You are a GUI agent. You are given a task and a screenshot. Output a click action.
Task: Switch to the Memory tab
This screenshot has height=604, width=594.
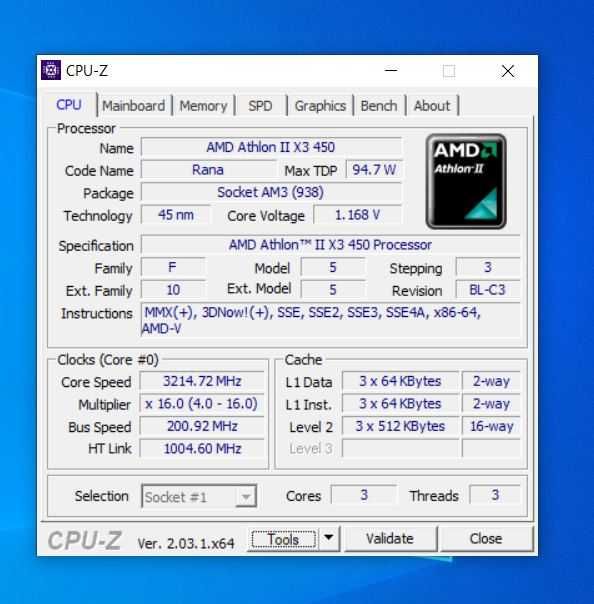tap(203, 106)
